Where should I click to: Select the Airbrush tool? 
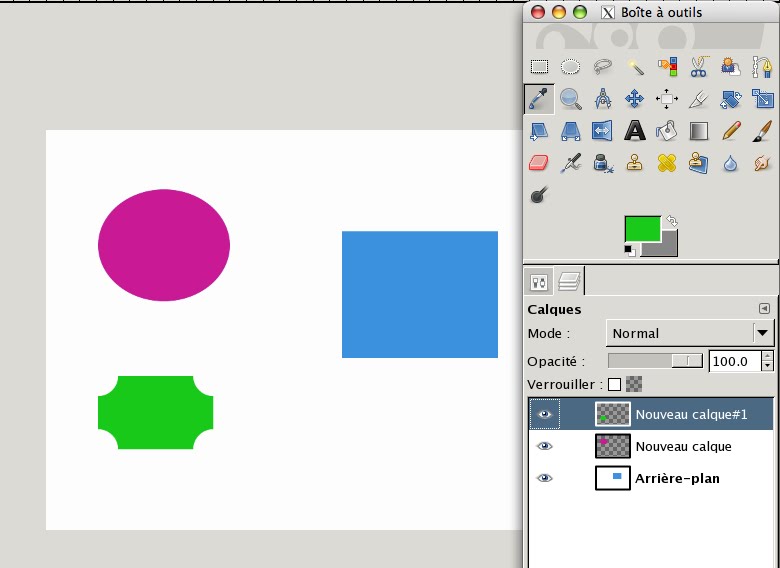tap(571, 163)
